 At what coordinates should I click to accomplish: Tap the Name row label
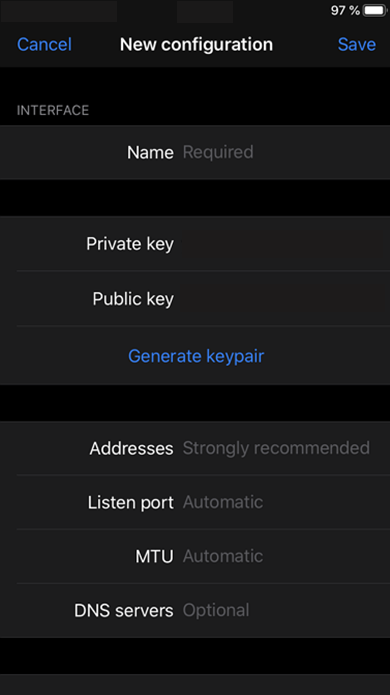coord(150,152)
